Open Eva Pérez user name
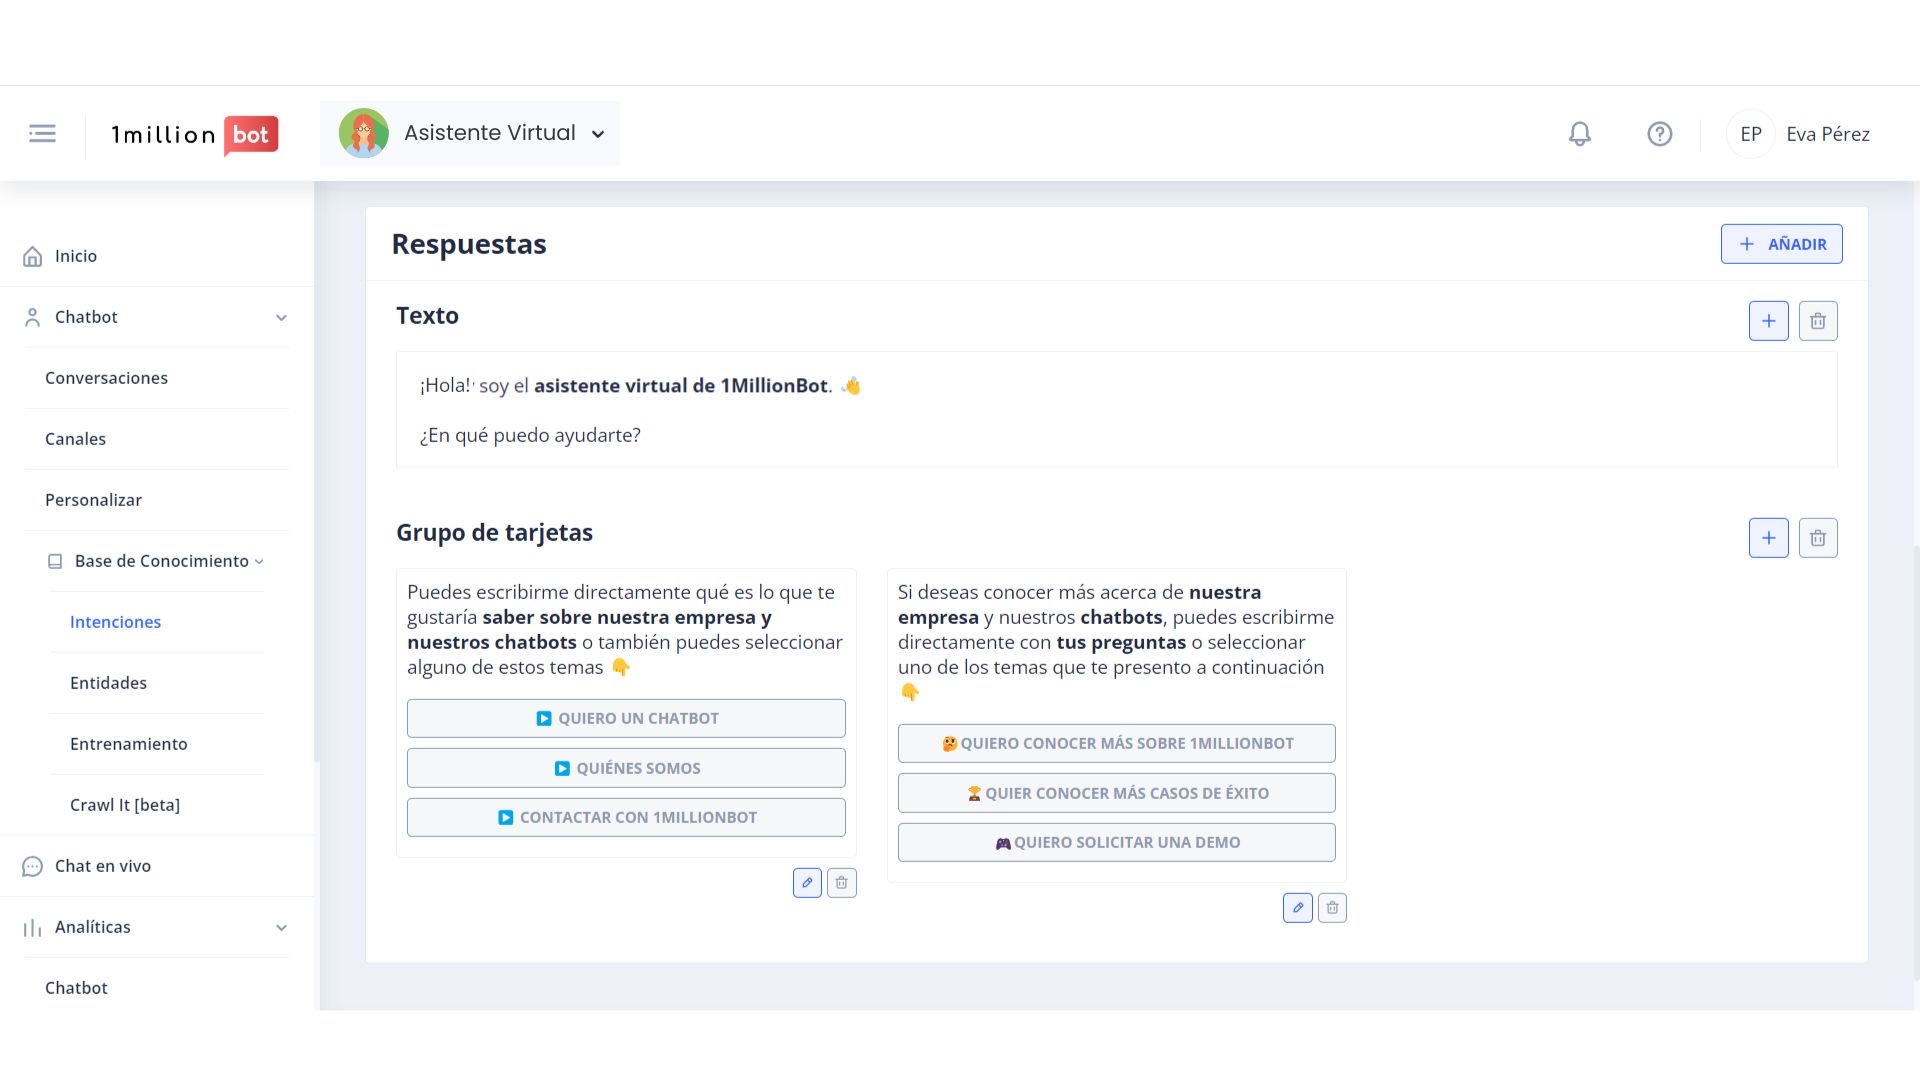This screenshot has height=1080, width=1920. pyautogui.click(x=1827, y=134)
